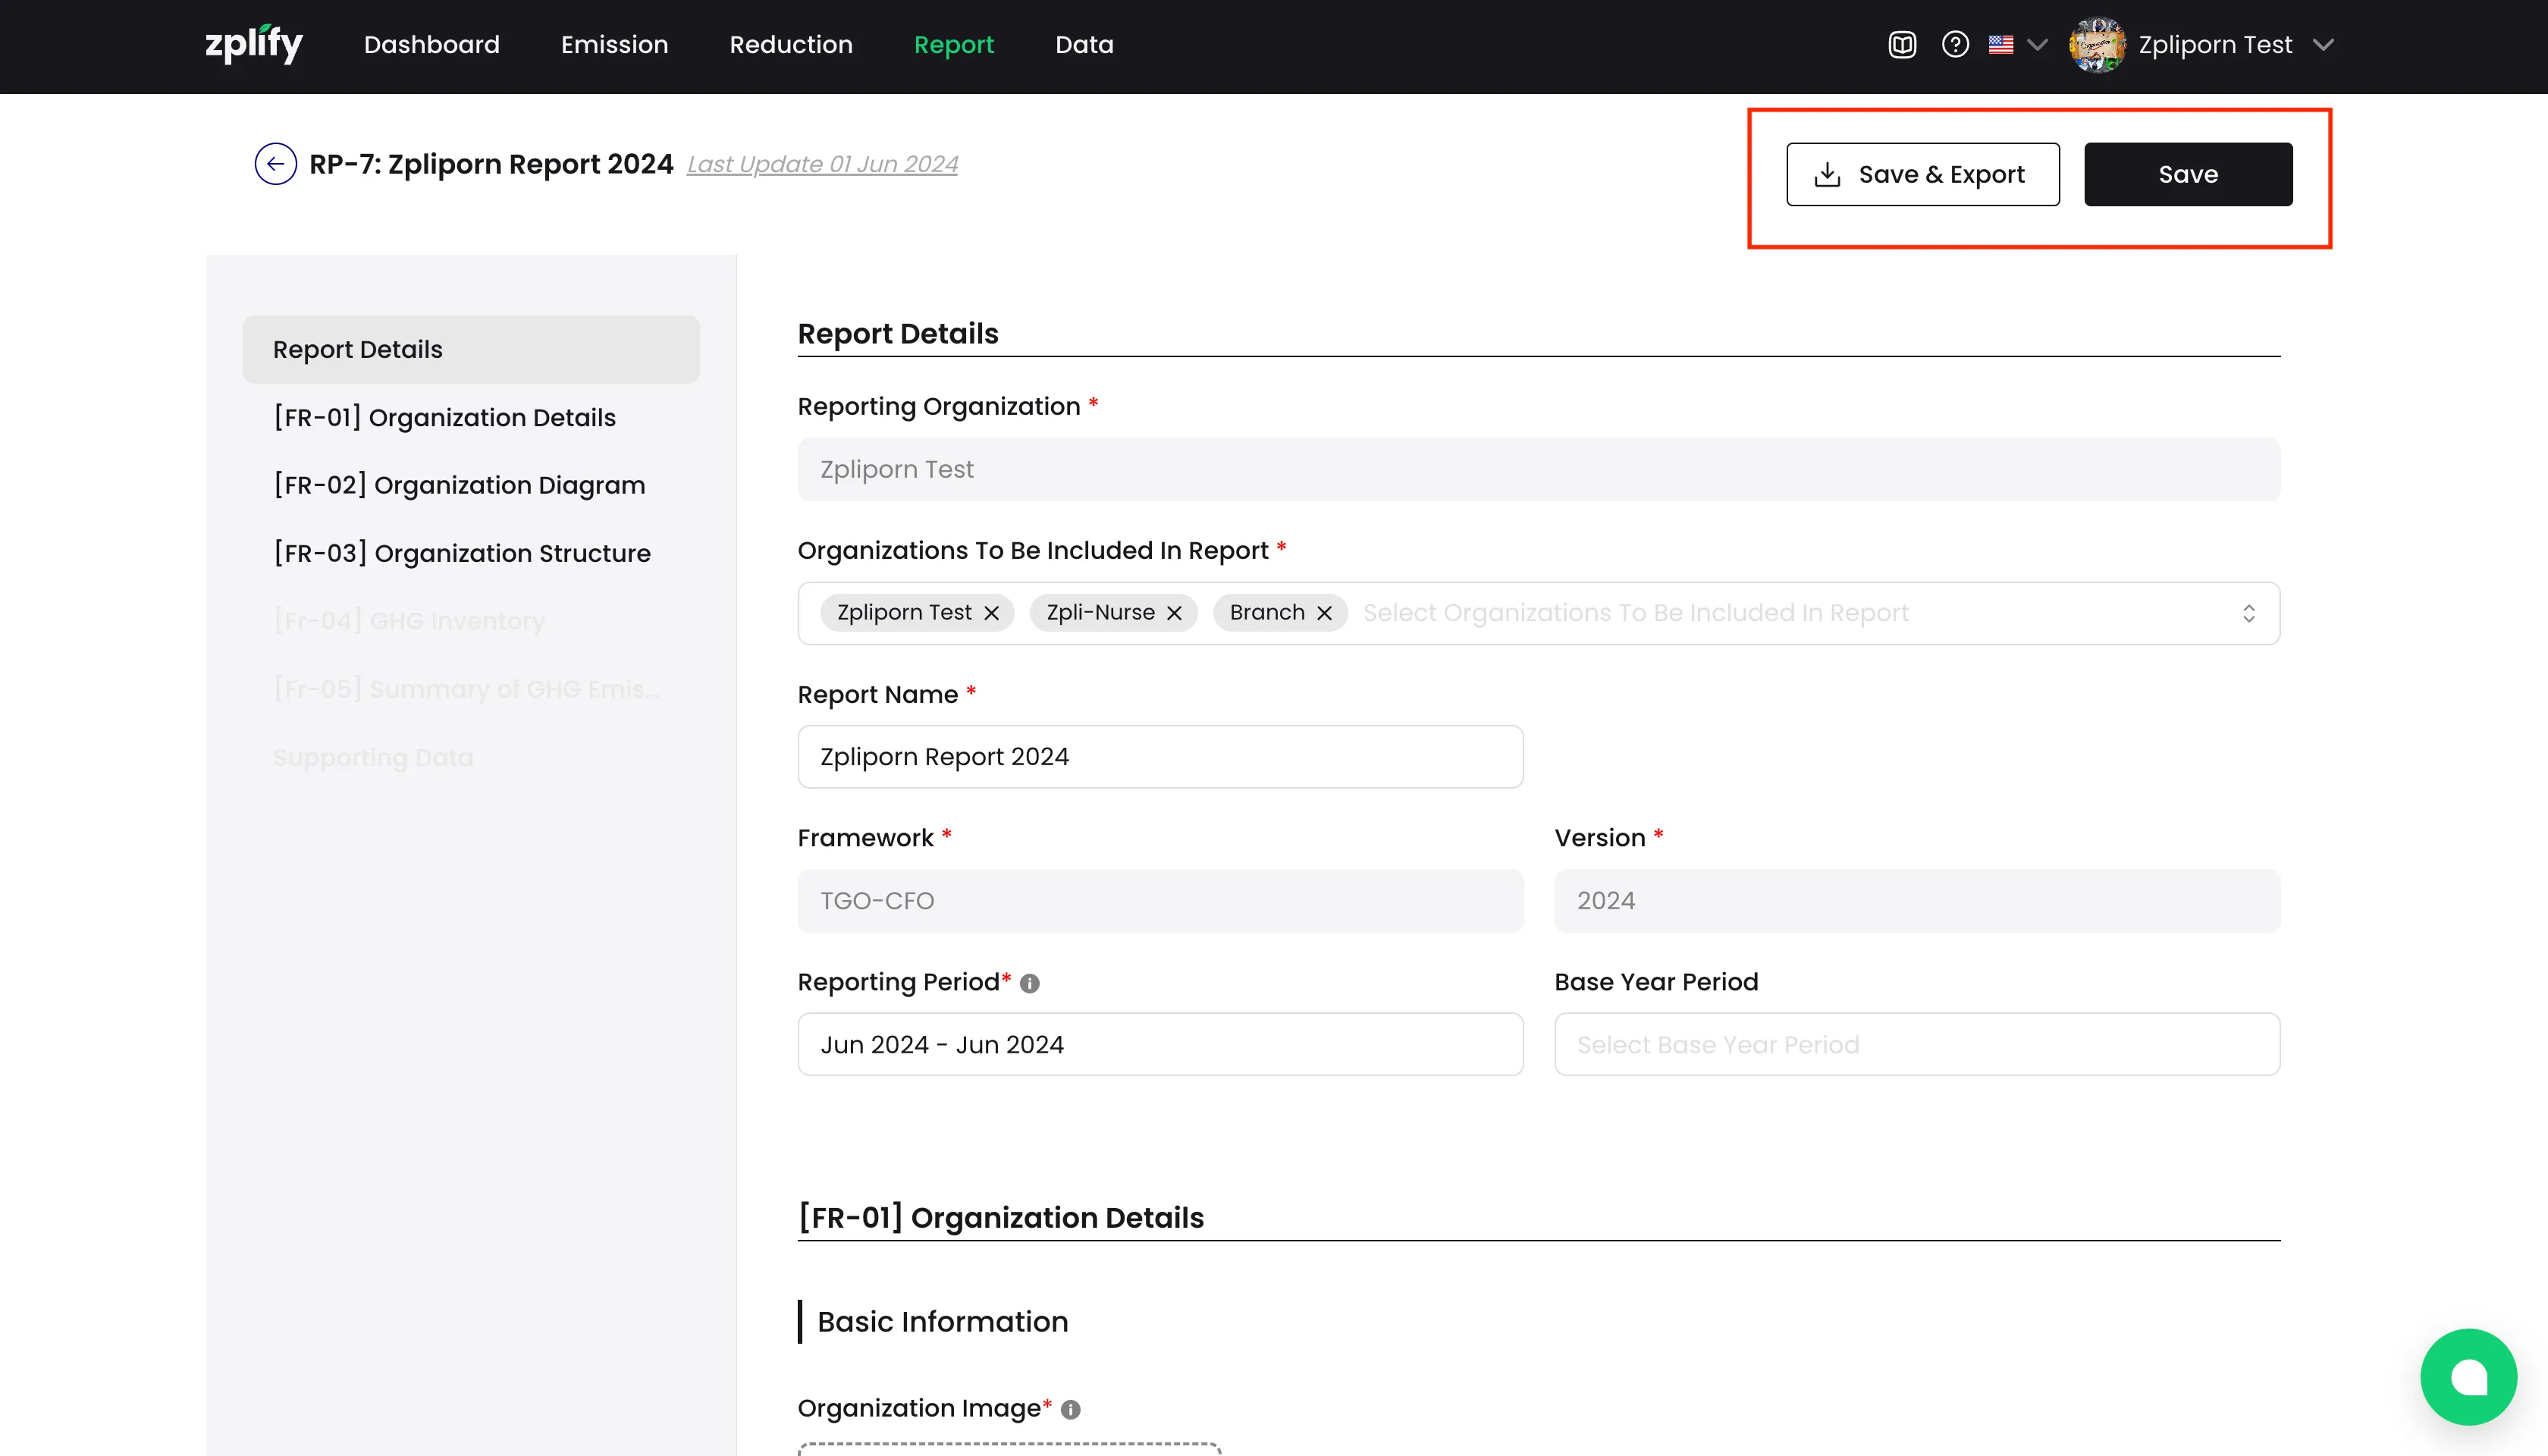
Task: Click the Save & Export button
Action: tap(1922, 174)
